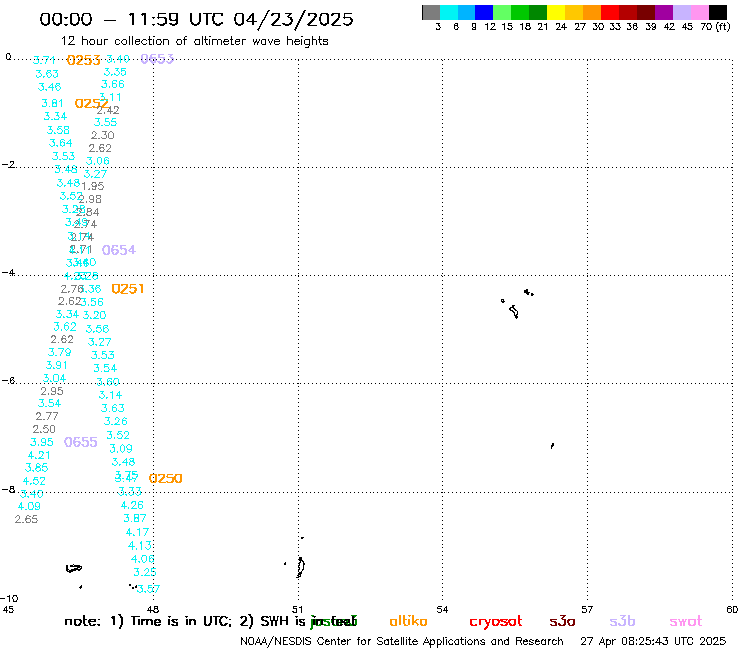Screen dimensions: 740x650
Task: Click the longitude axis label 51
Action: click(298, 609)
